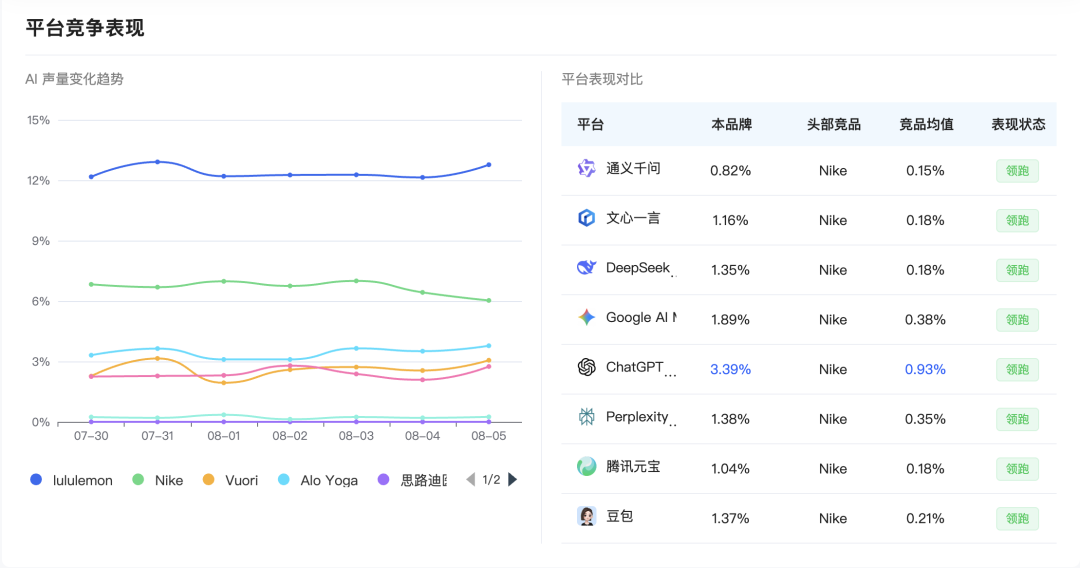
Task: Click lululemon data point on 08-05
Action: click(489, 165)
